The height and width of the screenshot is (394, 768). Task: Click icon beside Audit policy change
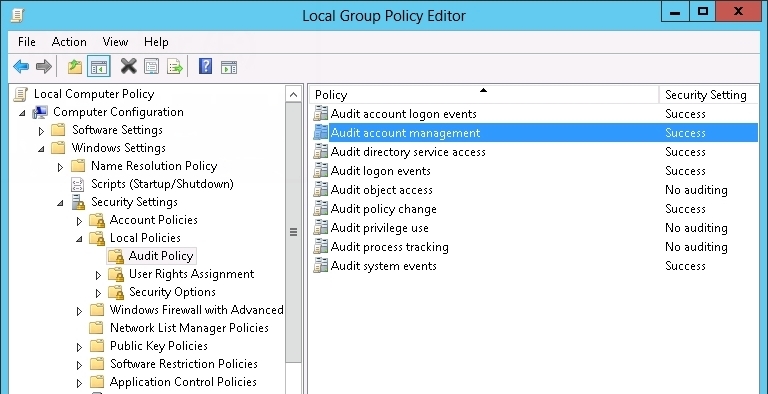pyautogui.click(x=320, y=209)
